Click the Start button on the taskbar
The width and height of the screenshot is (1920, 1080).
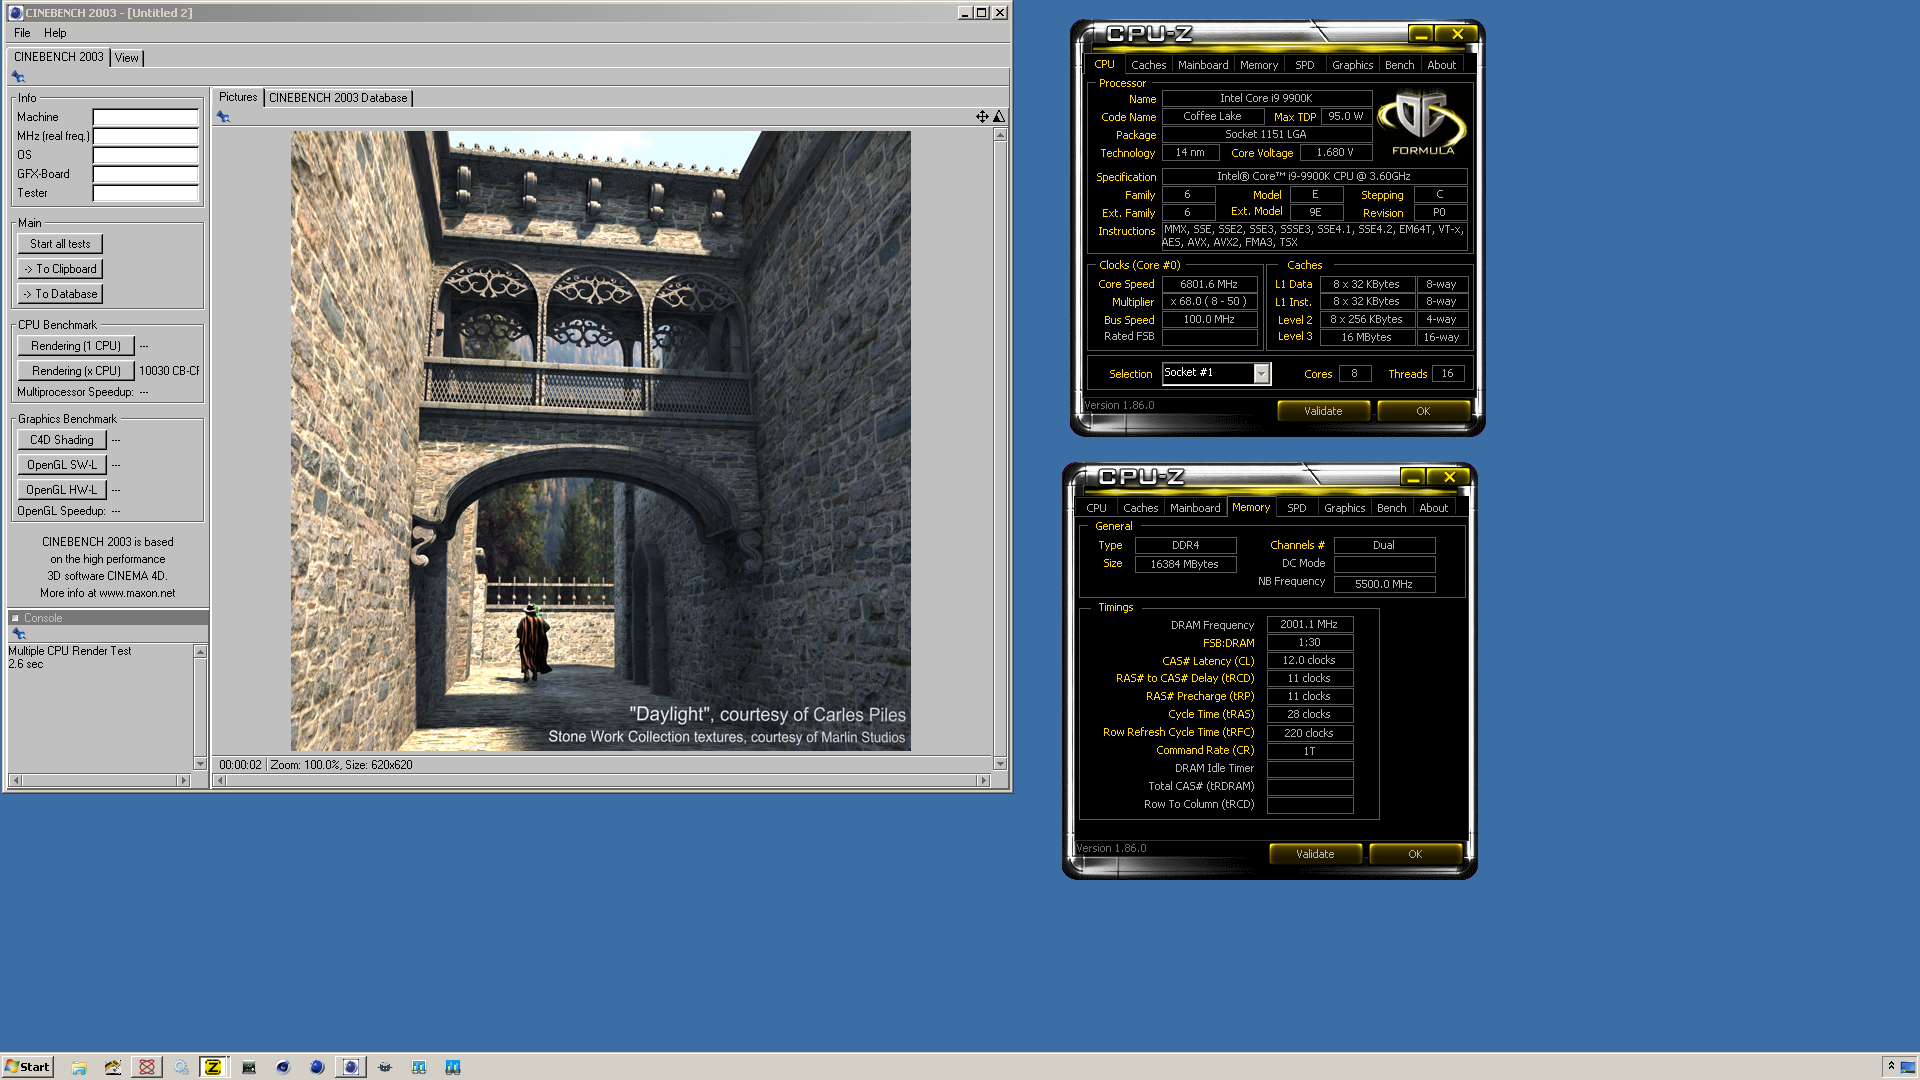pyautogui.click(x=27, y=1067)
